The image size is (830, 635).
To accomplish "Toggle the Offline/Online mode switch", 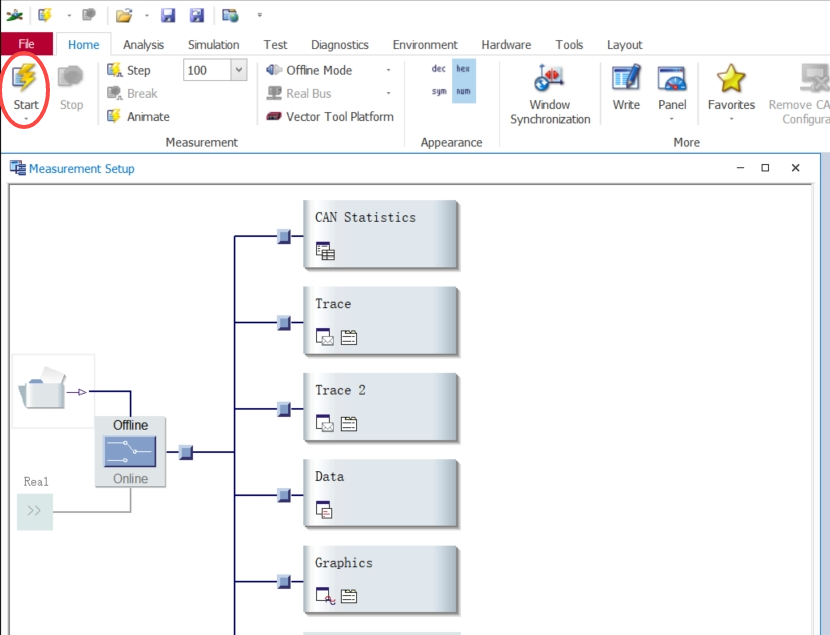I will pyautogui.click(x=130, y=452).
